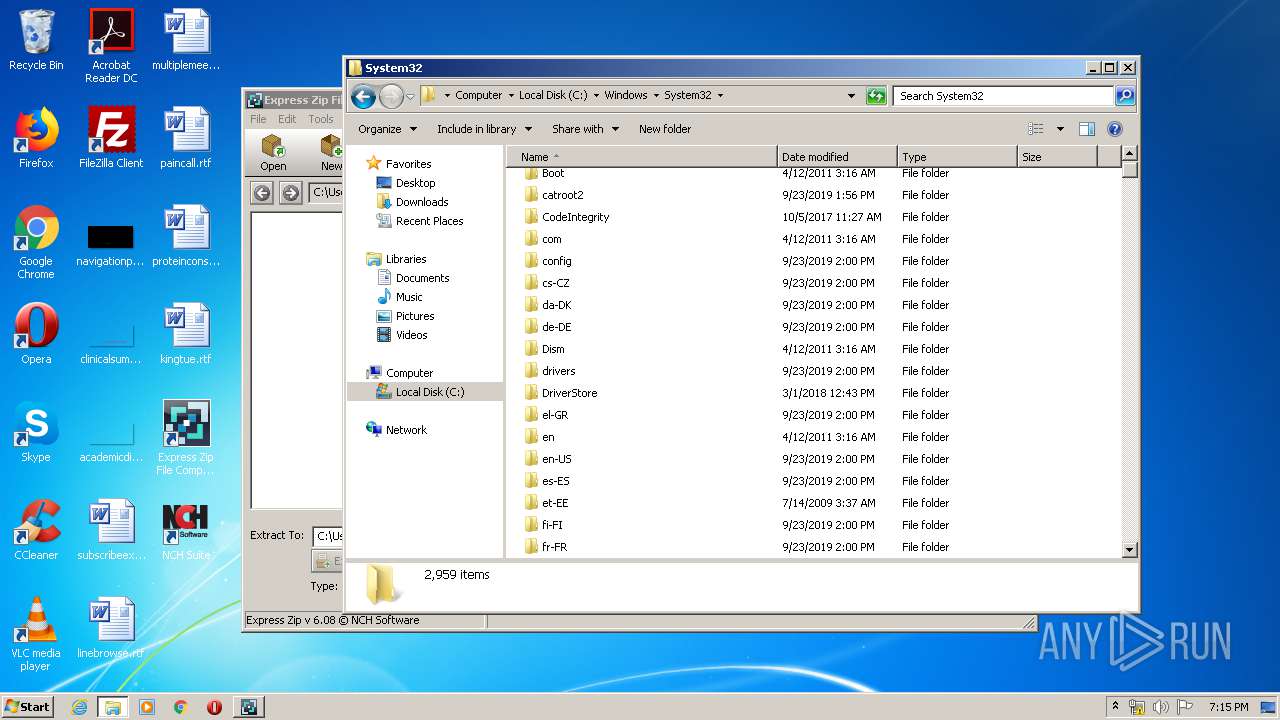Open the Recycle Bin desktop icon
This screenshot has height=720, width=1280.
pos(36,40)
